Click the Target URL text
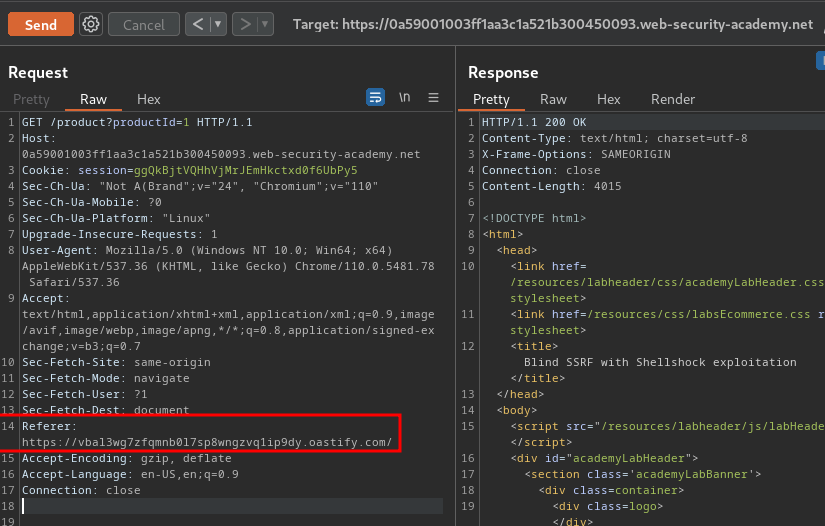Image resolution: width=825 pixels, height=526 pixels. [x=552, y=25]
